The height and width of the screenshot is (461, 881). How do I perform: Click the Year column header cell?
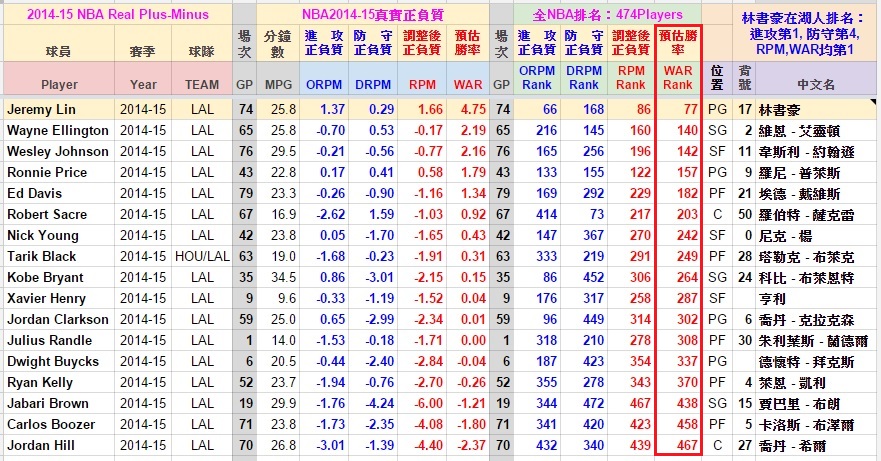[143, 85]
